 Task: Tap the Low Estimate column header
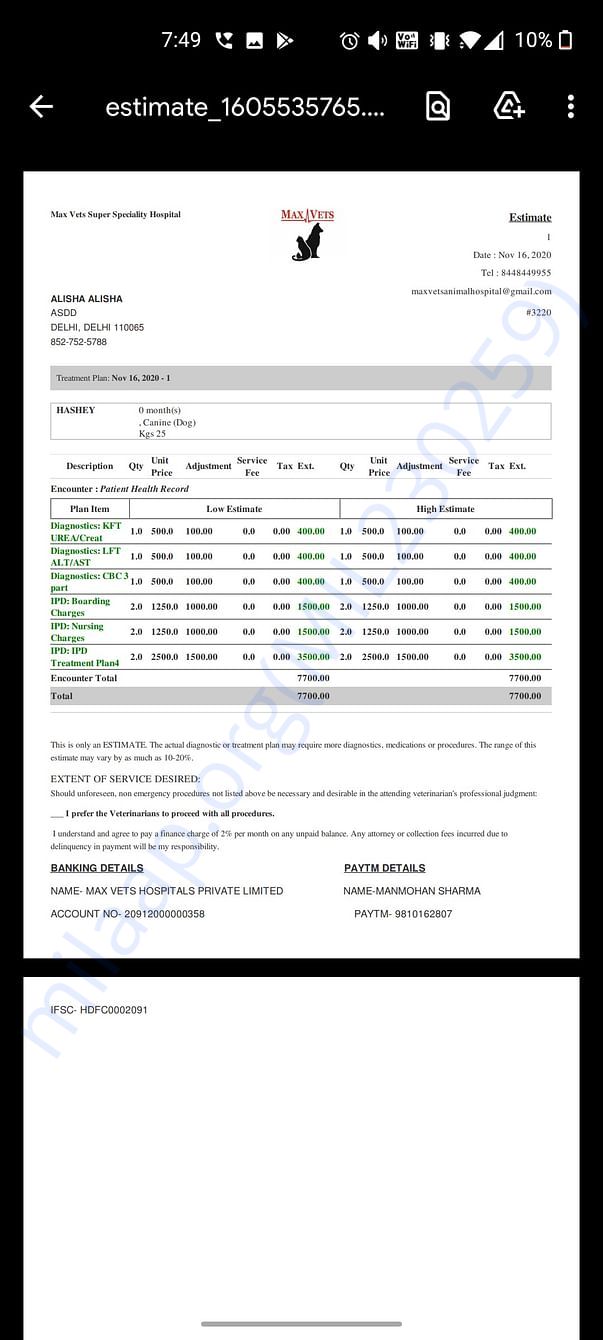coord(234,509)
